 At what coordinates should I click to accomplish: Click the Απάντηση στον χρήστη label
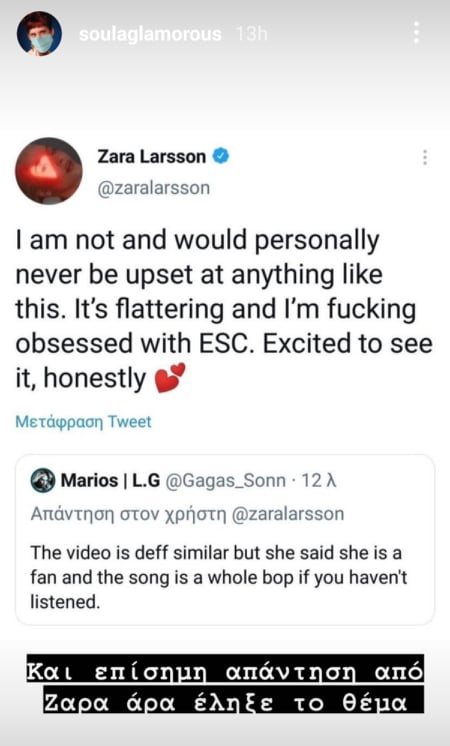coord(128,514)
